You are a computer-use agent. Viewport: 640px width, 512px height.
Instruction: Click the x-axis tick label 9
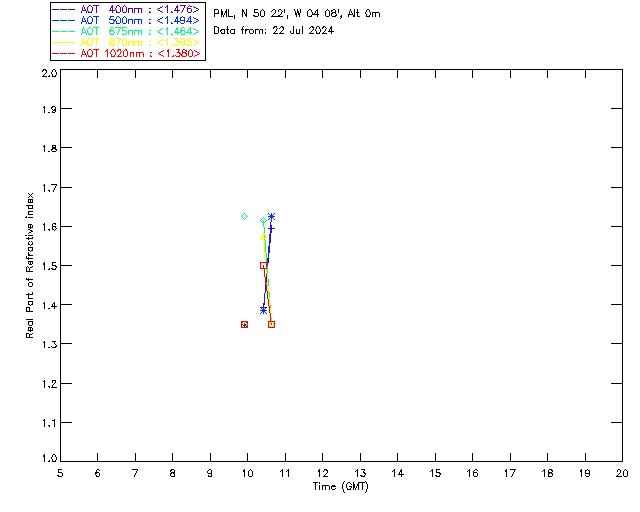point(210,473)
